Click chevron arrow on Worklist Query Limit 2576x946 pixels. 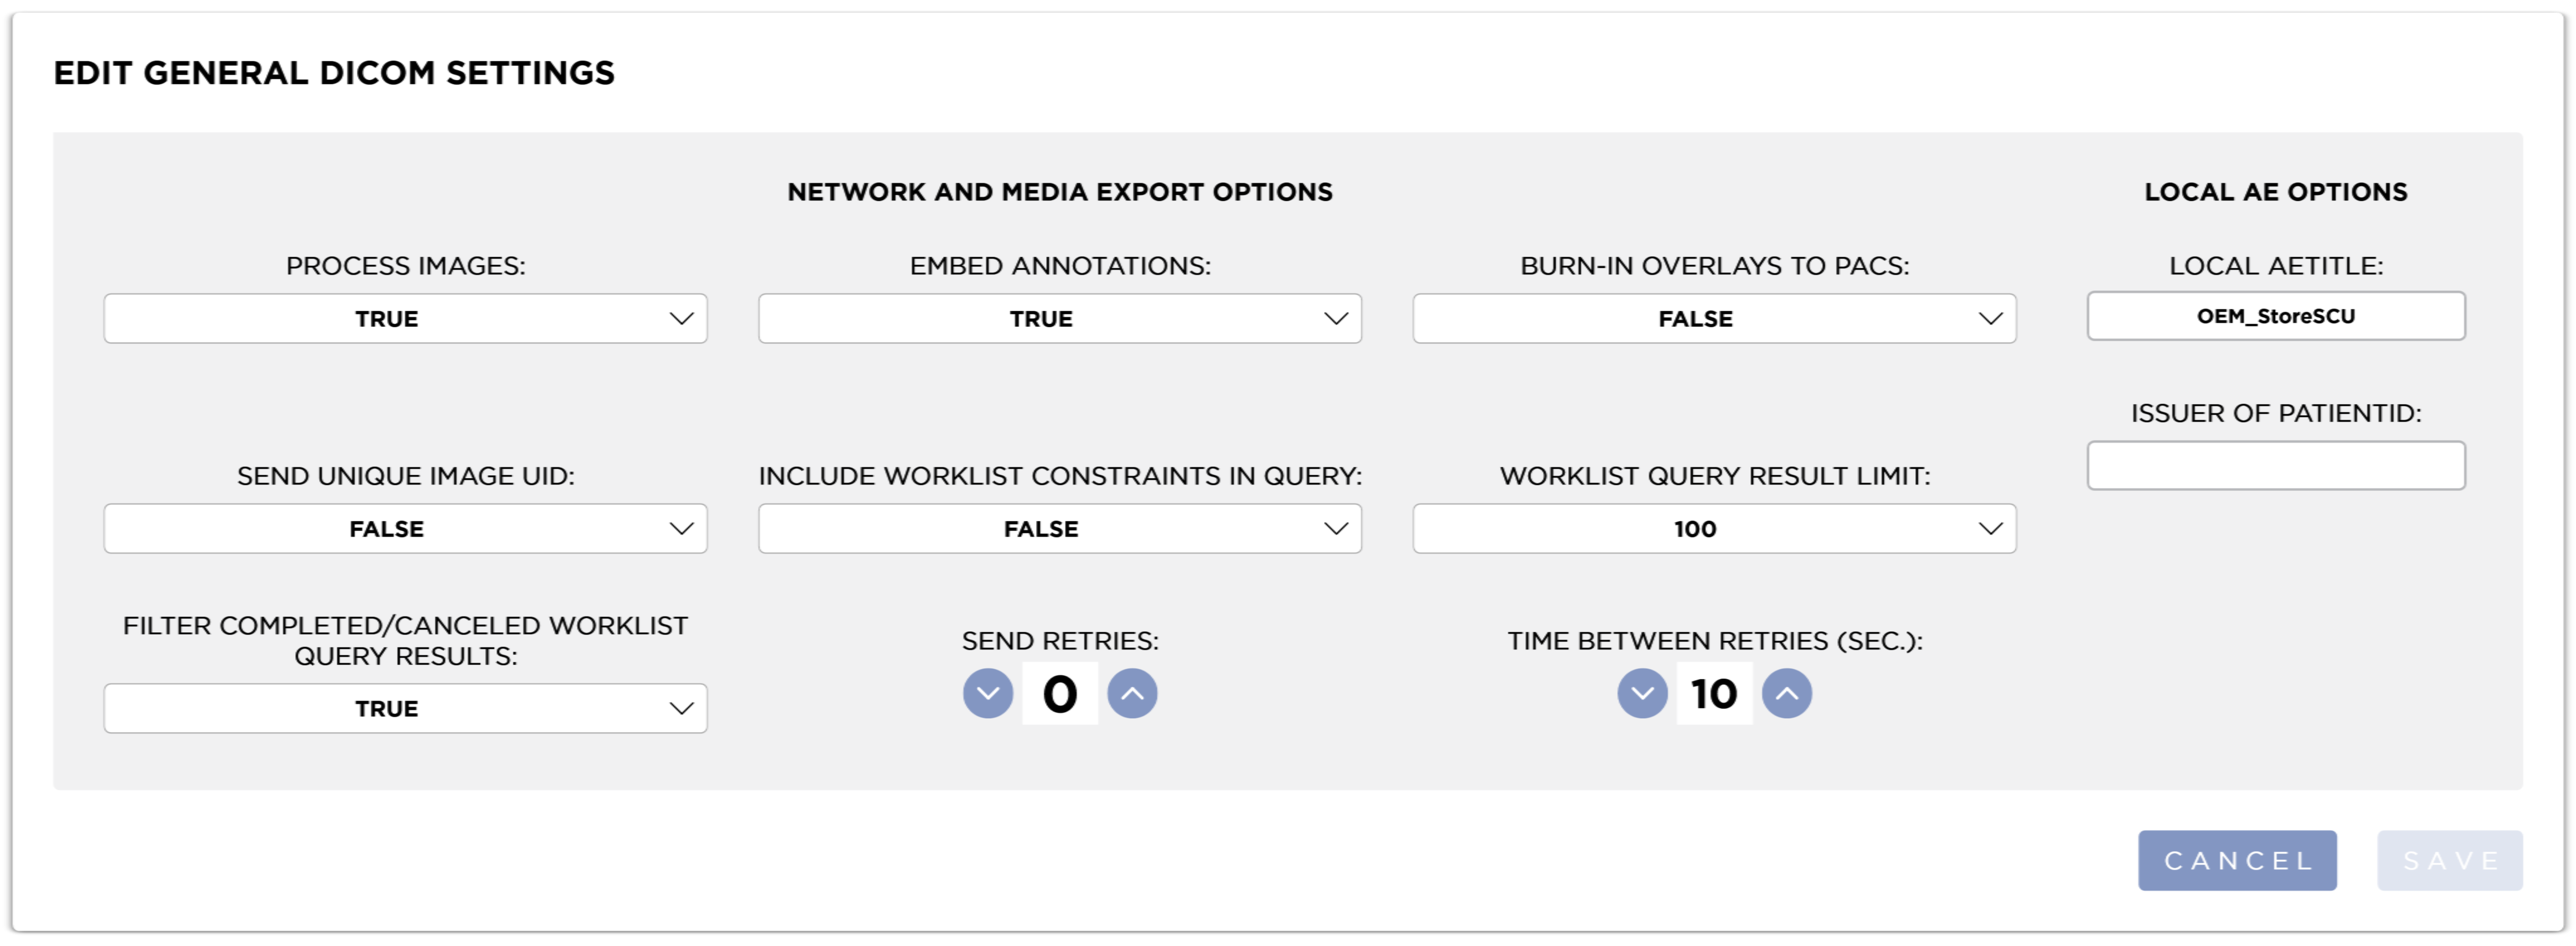1990,528
